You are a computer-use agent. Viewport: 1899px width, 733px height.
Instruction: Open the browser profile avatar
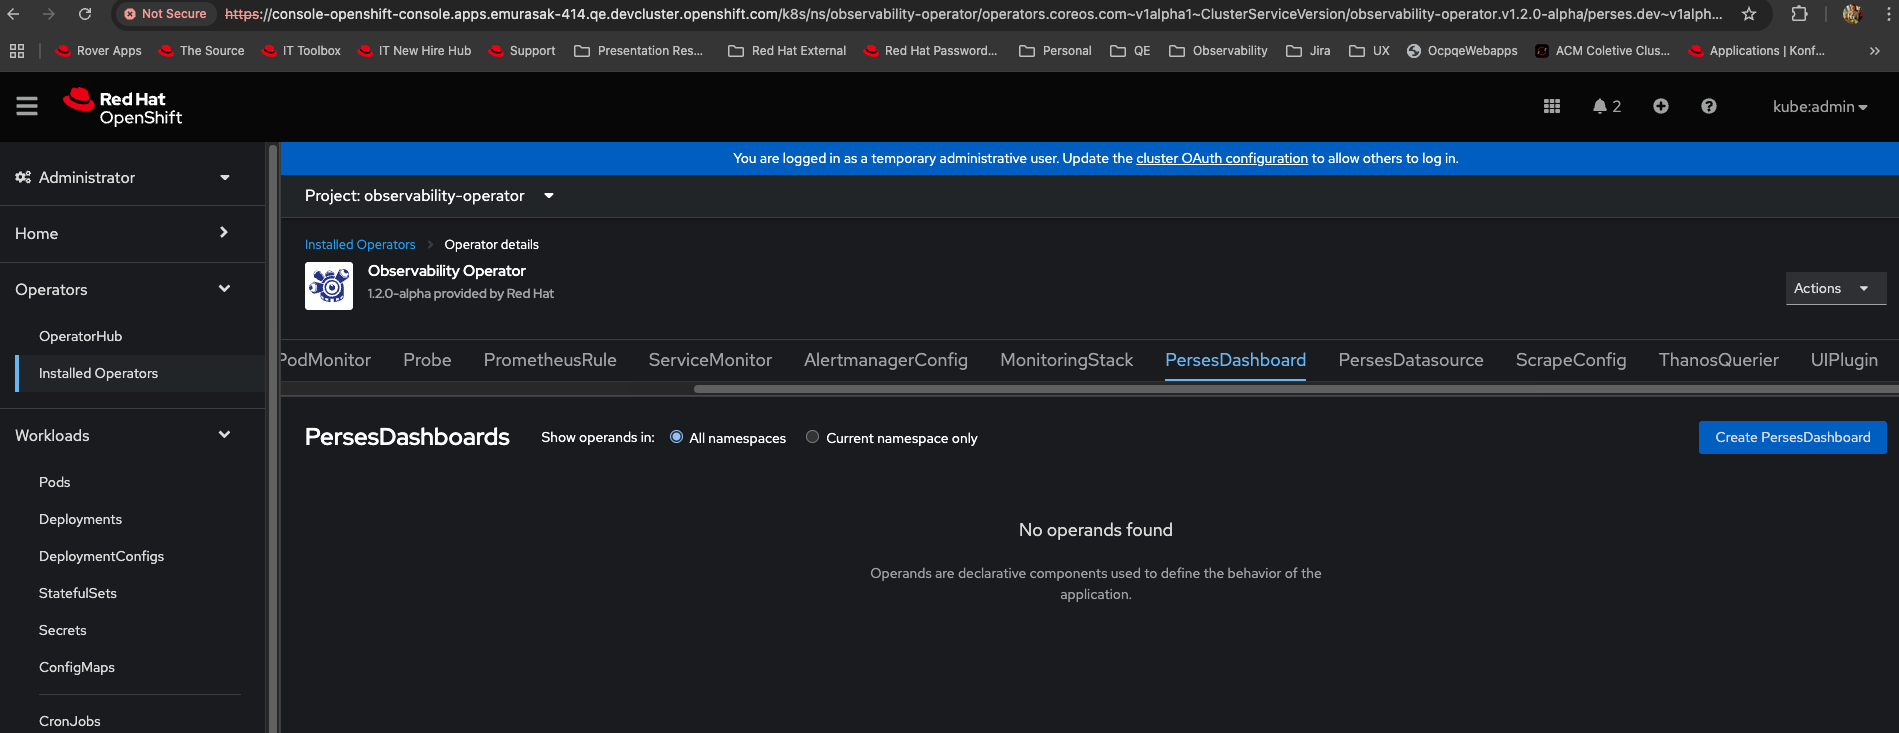coord(1852,14)
